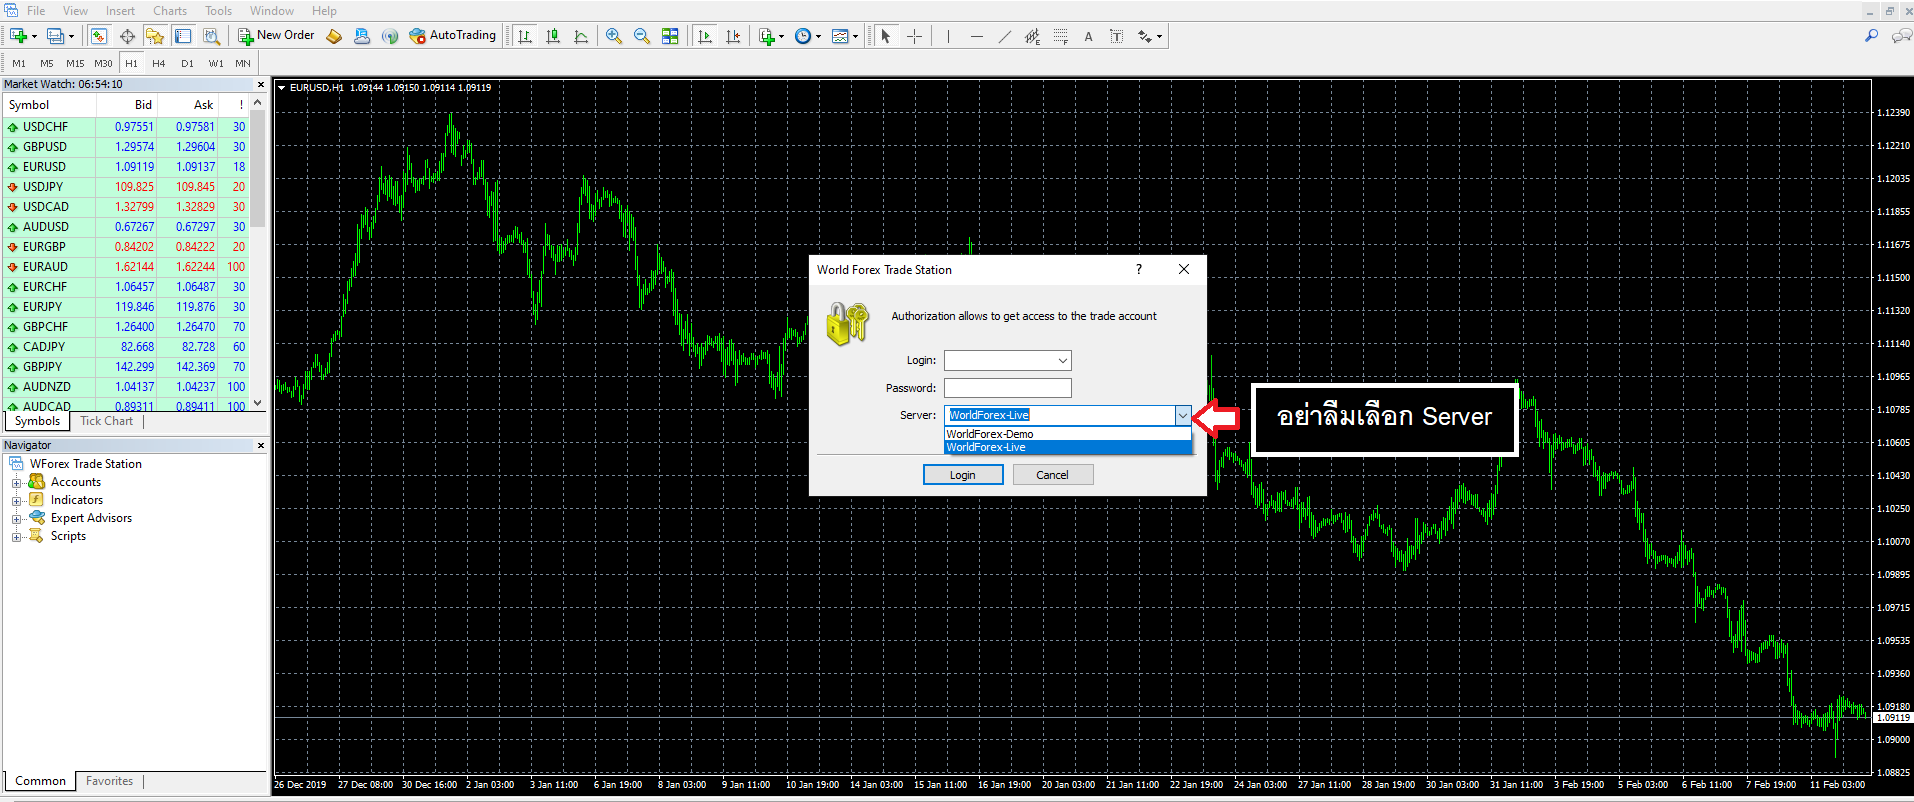The height and width of the screenshot is (802, 1914).
Task: Select the Draw Text Label tool
Action: pyautogui.click(x=1116, y=36)
